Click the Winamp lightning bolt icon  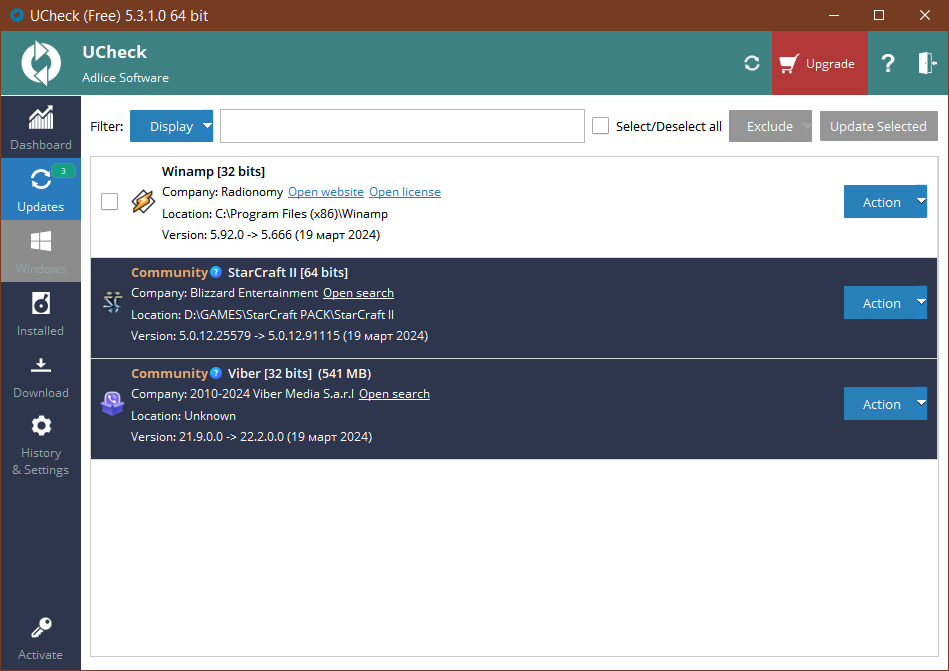point(143,201)
